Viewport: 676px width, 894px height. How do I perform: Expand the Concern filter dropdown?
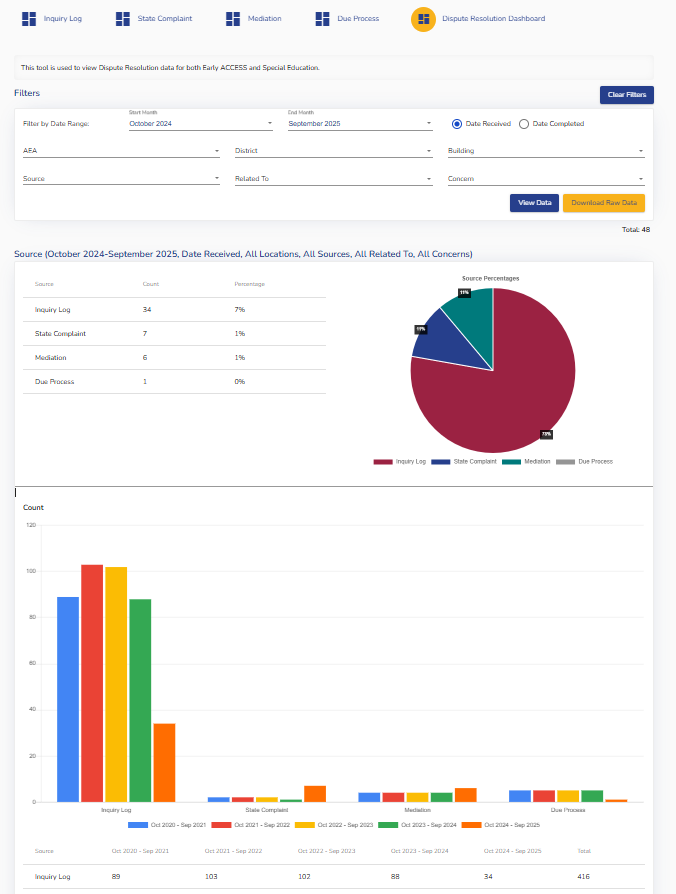[545, 180]
